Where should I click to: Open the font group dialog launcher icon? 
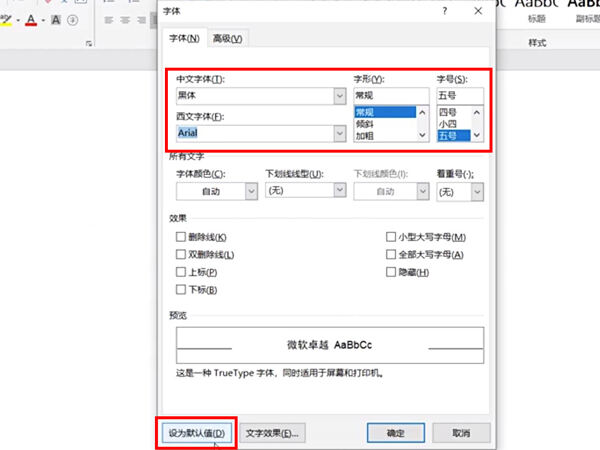pyautogui.click(x=89, y=44)
